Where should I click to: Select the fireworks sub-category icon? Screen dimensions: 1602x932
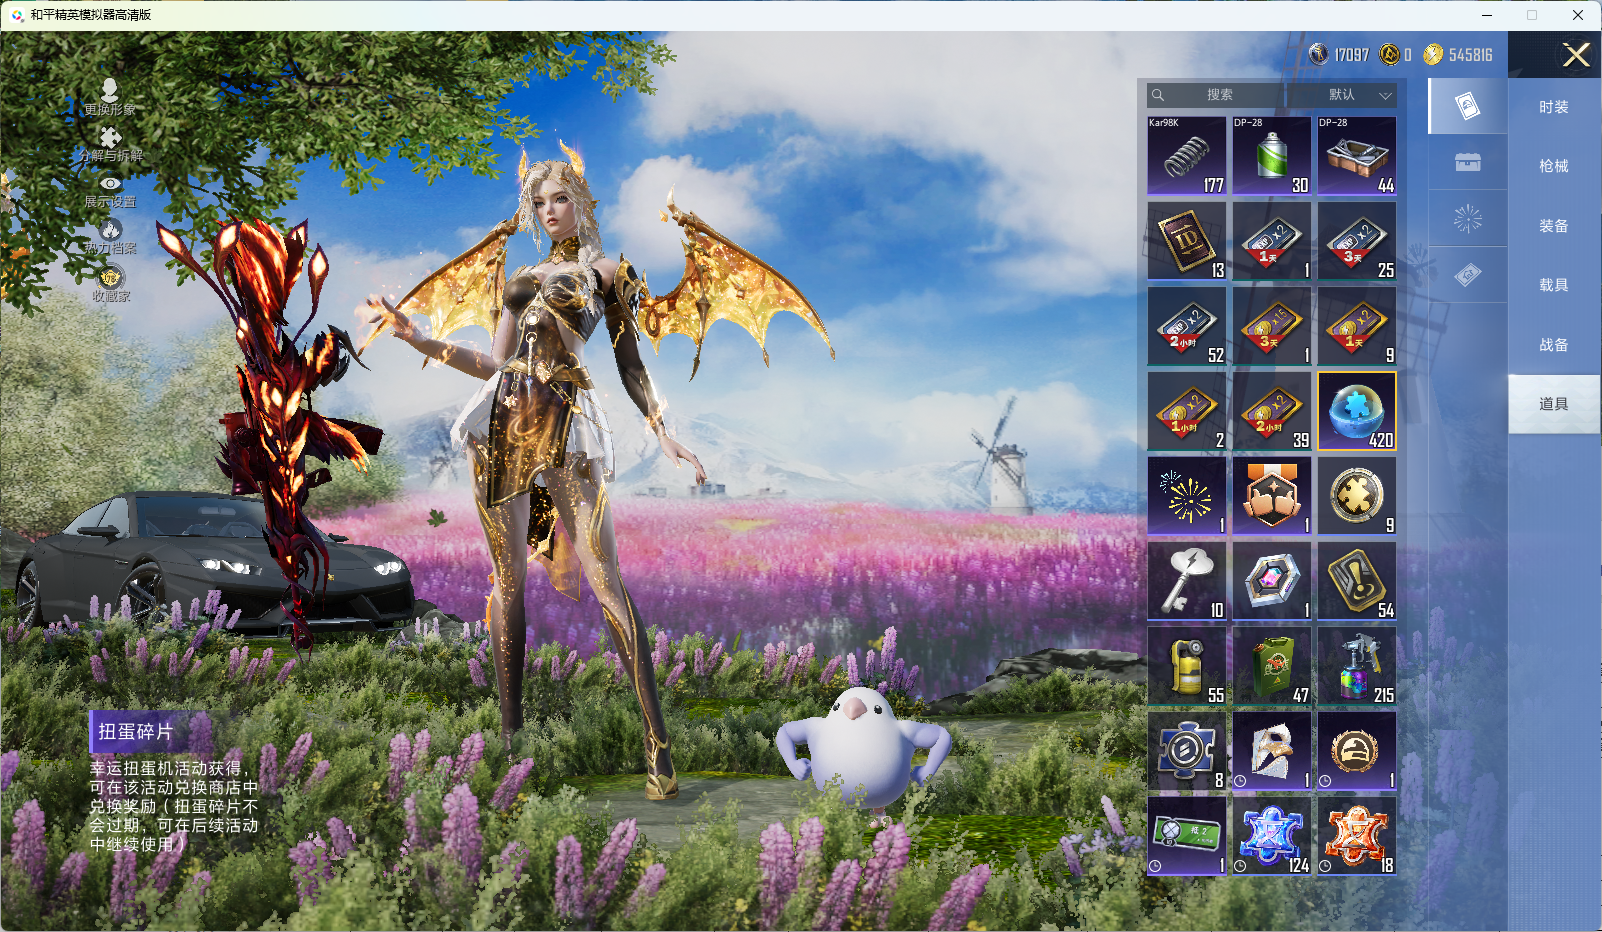coord(1467,219)
